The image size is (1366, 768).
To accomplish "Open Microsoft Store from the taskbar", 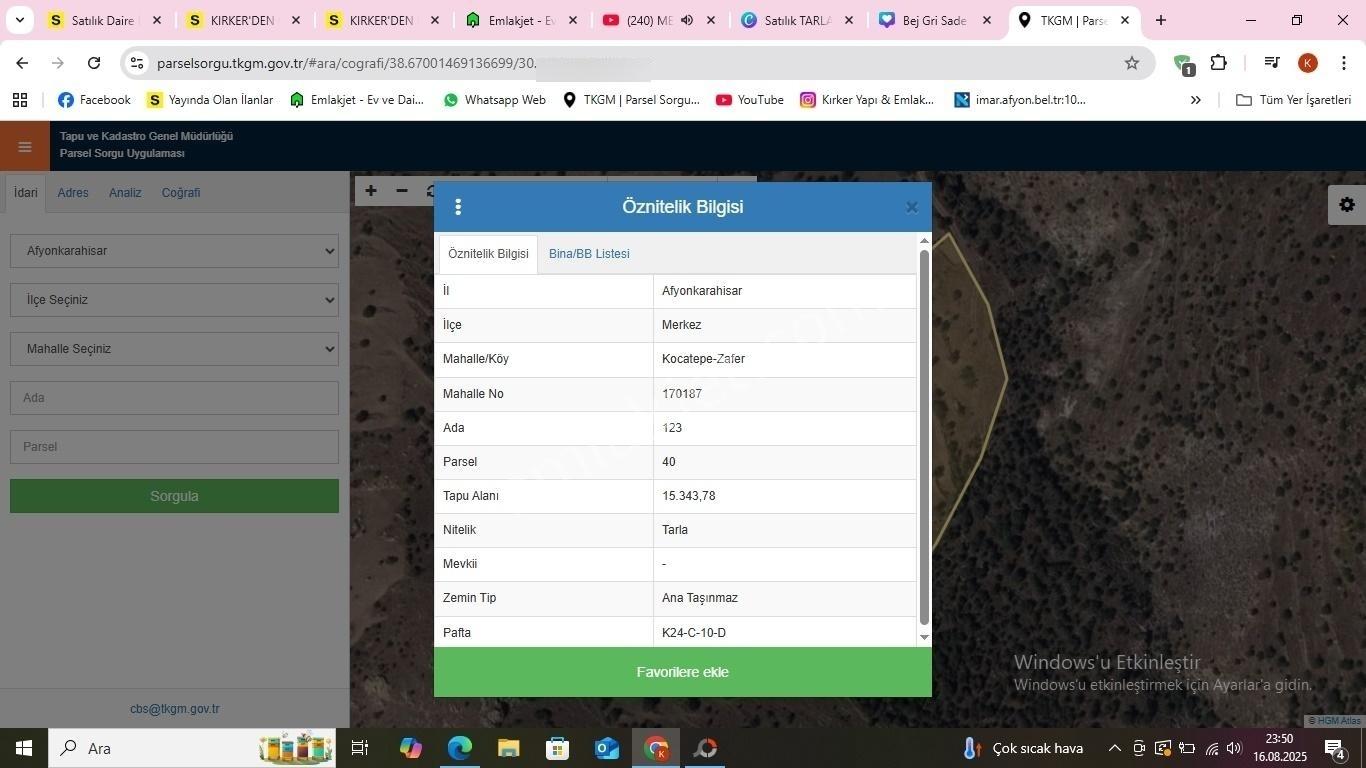I will point(558,748).
